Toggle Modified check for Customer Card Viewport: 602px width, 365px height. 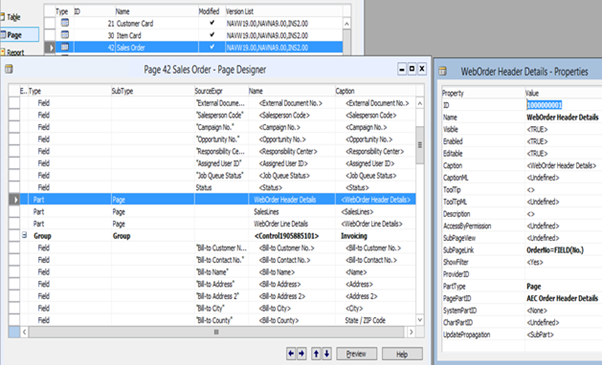coord(212,23)
